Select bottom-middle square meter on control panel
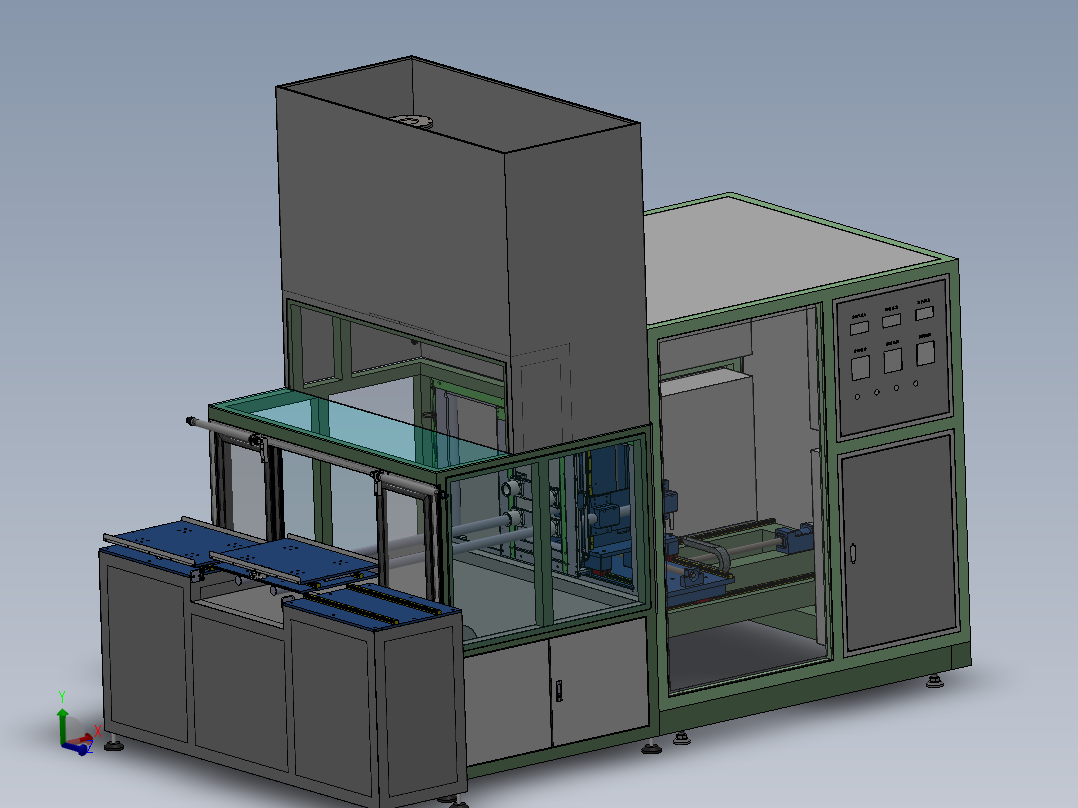This screenshot has width=1078, height=808. point(892,361)
